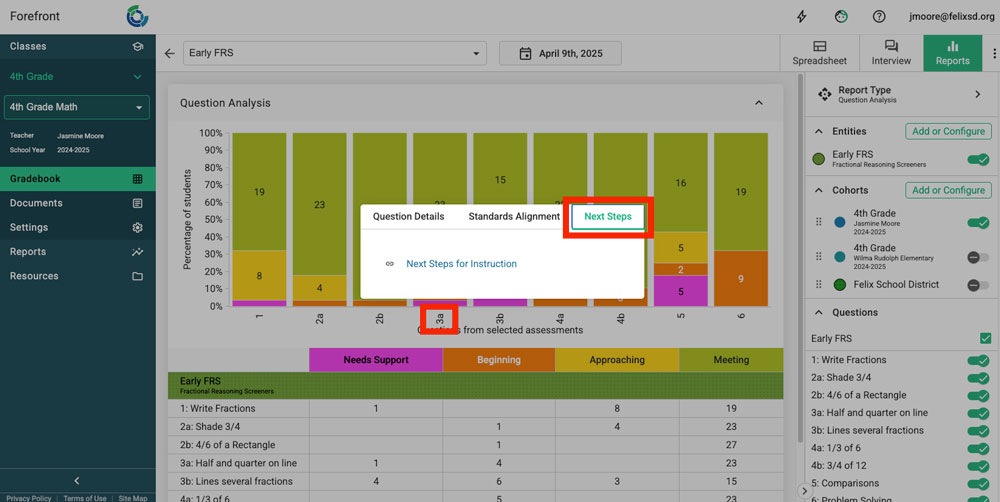Click Add or Configure for Entities
This screenshot has width=1000, height=502.
click(948, 131)
